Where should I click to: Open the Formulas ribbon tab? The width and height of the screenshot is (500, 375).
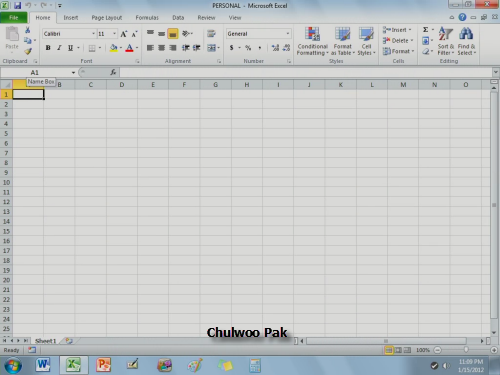coord(147,18)
